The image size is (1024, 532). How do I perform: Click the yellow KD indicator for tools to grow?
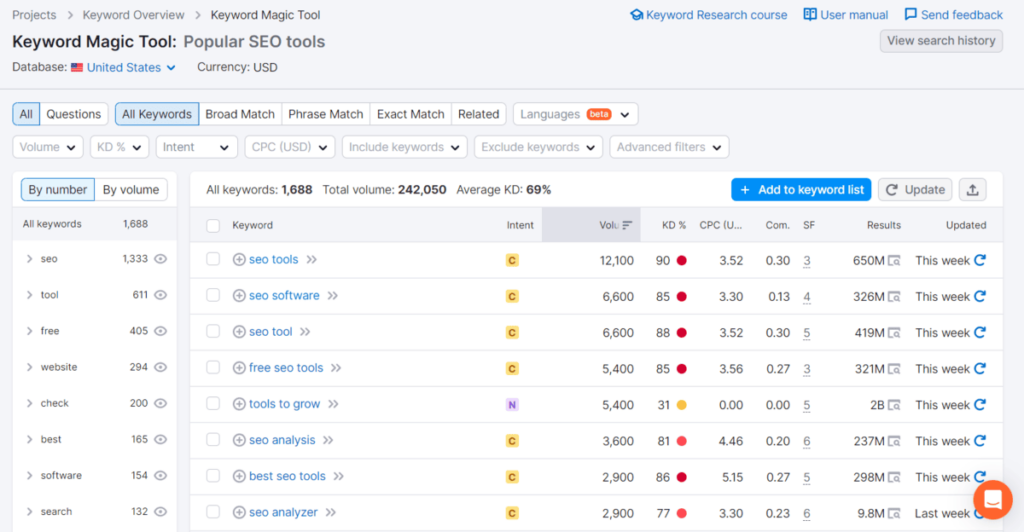[681, 405]
